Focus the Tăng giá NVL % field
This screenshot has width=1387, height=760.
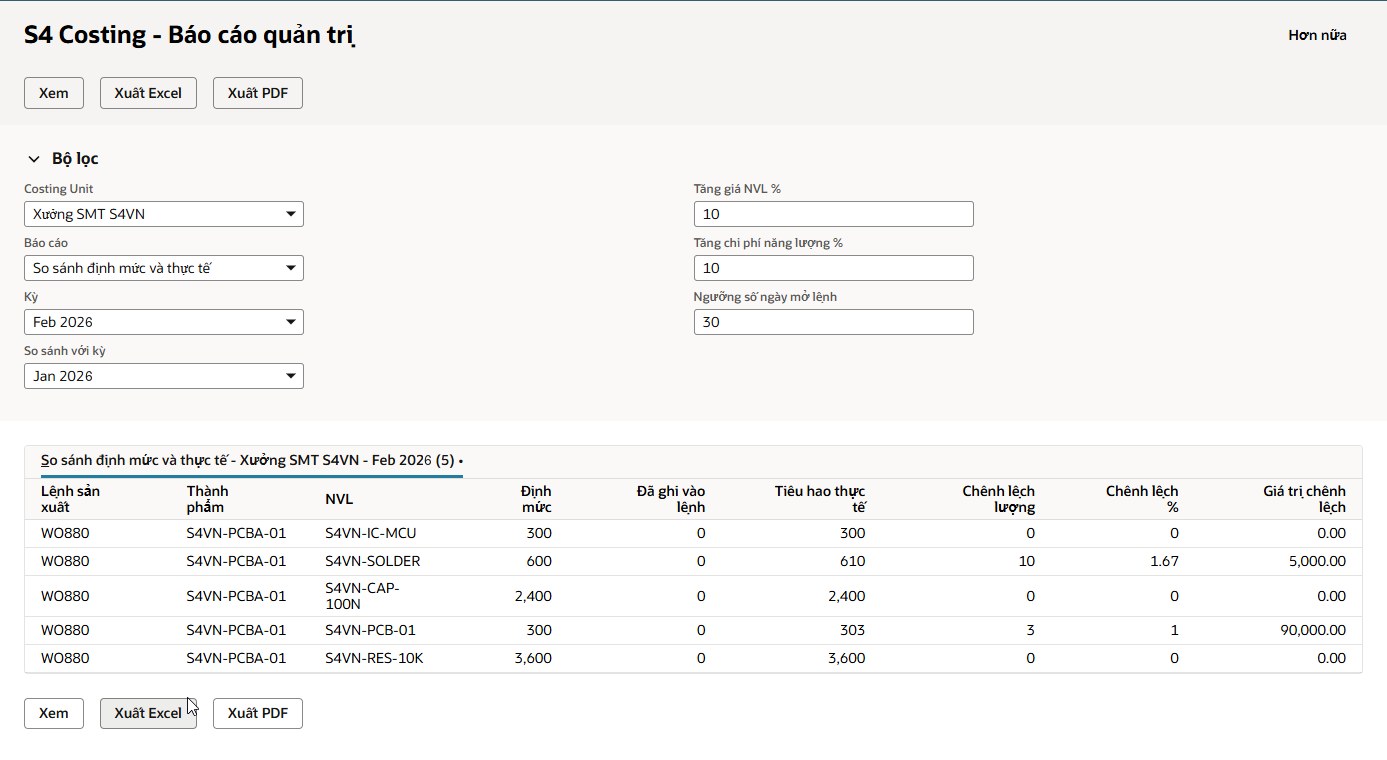(x=833, y=214)
